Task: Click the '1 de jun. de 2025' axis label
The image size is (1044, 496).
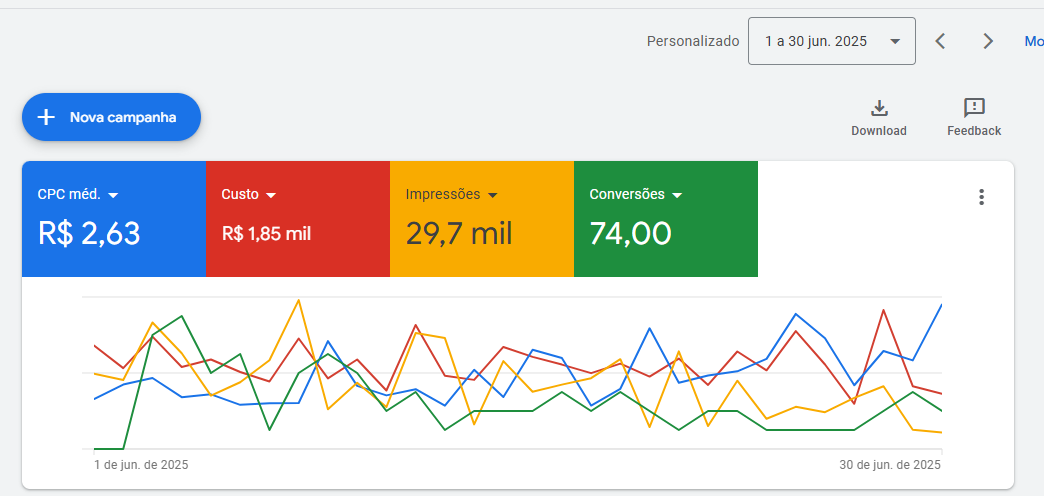Action: click(x=141, y=465)
